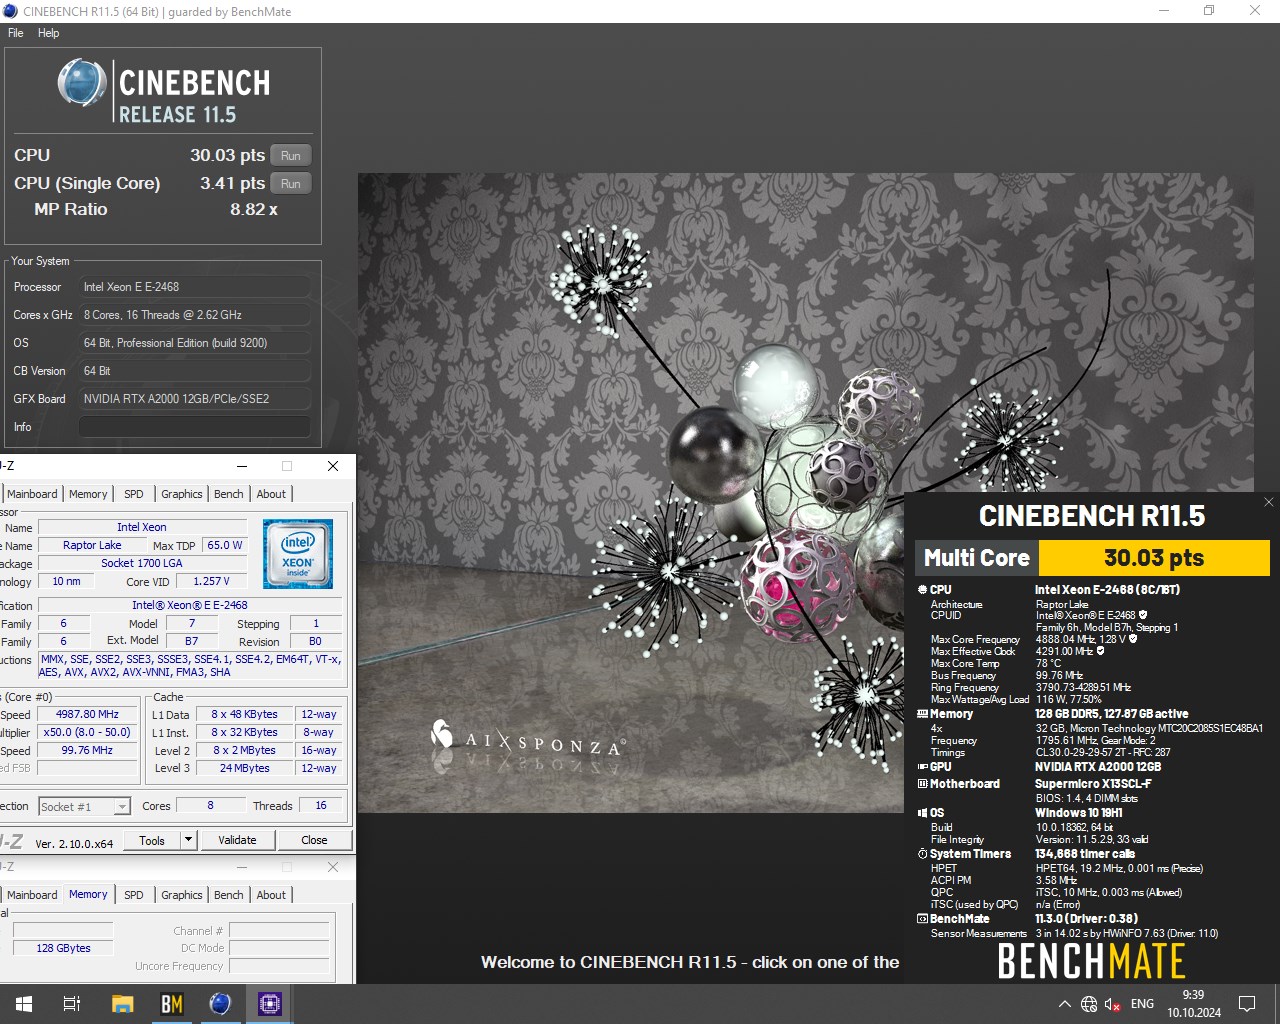The image size is (1280, 1024).
Task: Switch to CPU-Z via taskbar icon
Action: [270, 1004]
